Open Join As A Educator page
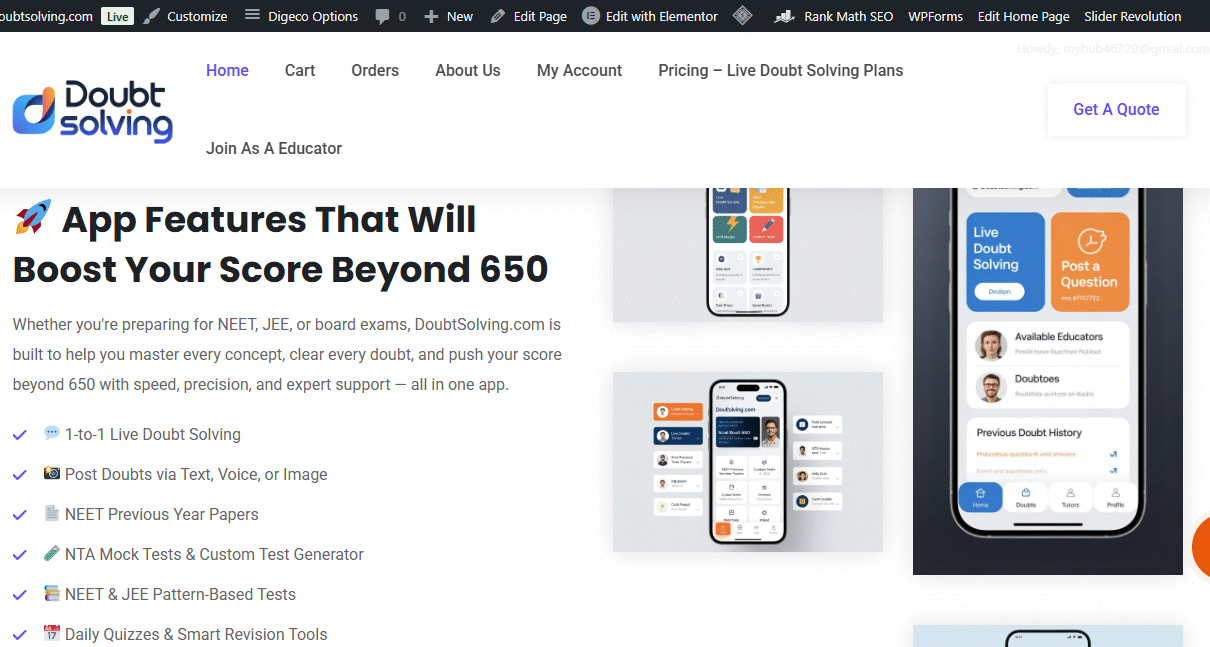This screenshot has height=647, width=1210. coord(274,148)
